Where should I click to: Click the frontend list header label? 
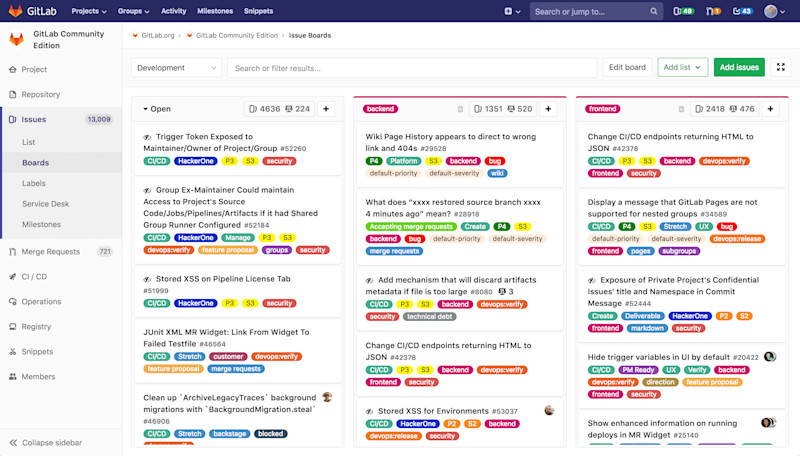[x=603, y=109]
